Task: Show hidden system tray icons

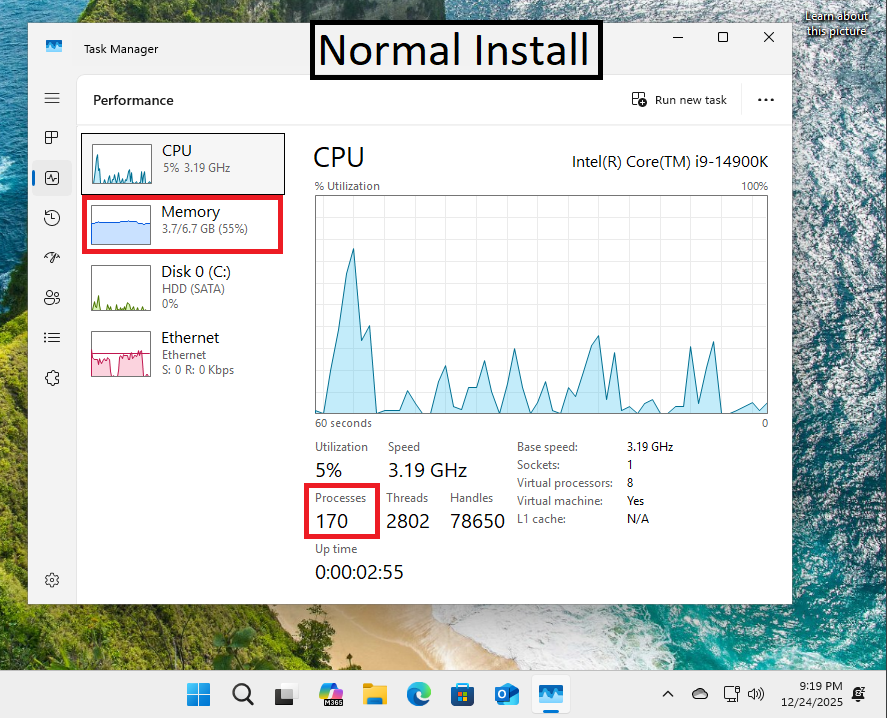Action: click(668, 694)
